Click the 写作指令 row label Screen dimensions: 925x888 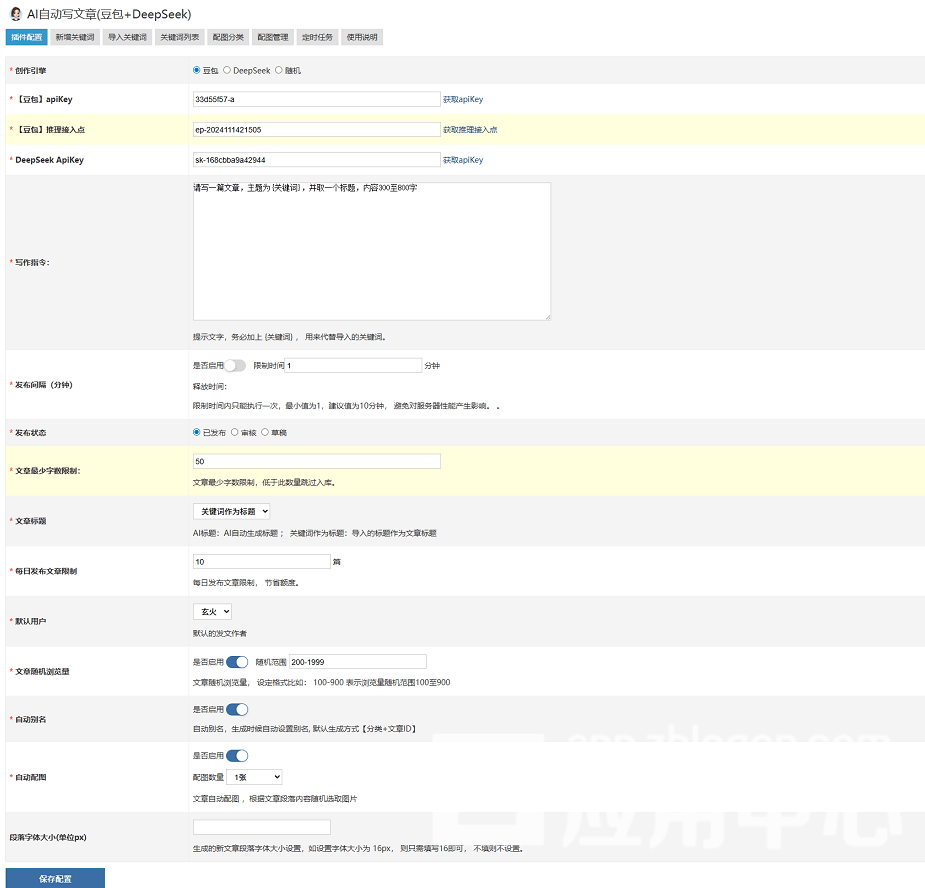click(32, 263)
